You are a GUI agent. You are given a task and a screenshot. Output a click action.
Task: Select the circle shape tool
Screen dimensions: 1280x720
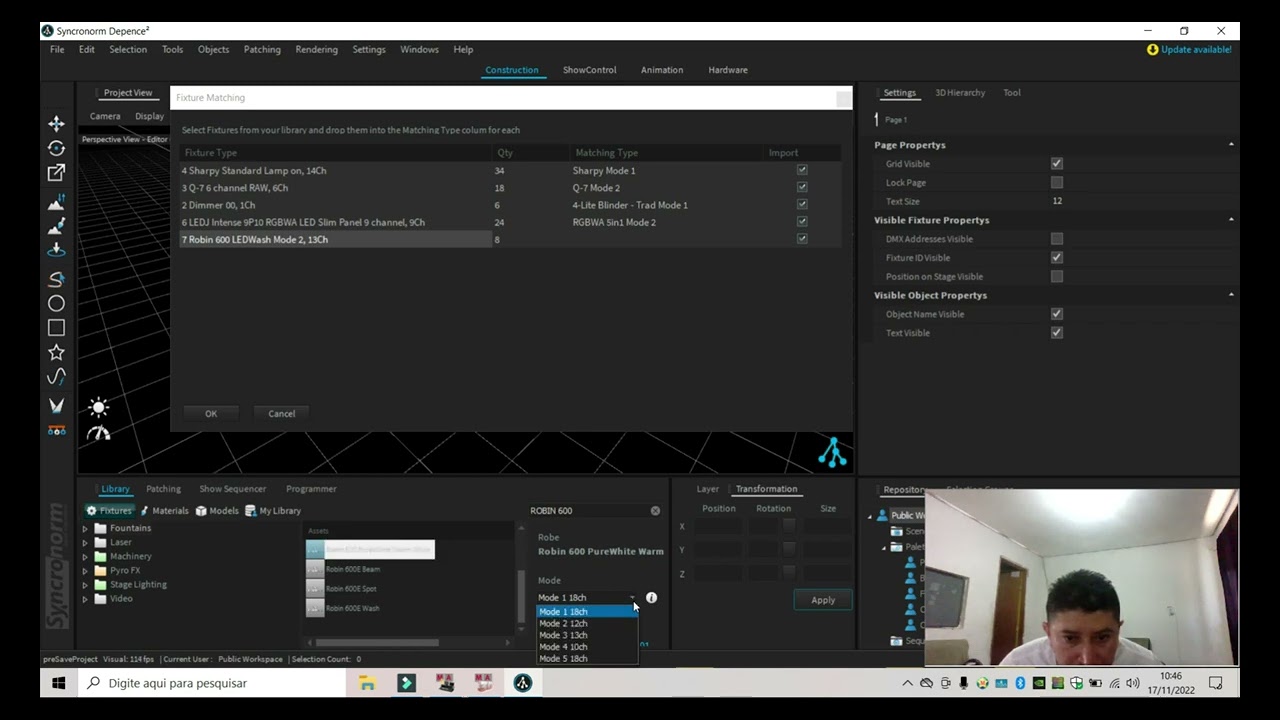[56, 303]
